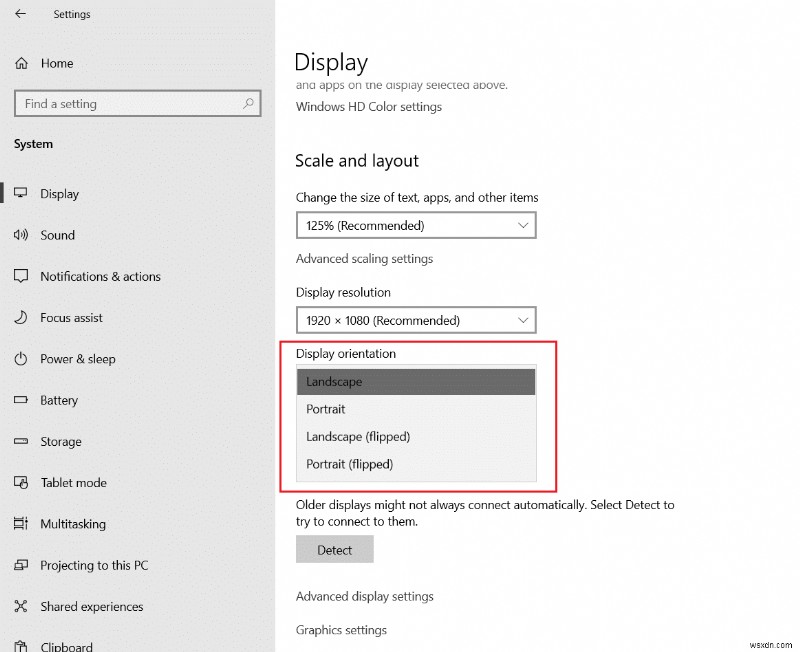
Task: Open Windows HD Color settings
Action: (368, 107)
